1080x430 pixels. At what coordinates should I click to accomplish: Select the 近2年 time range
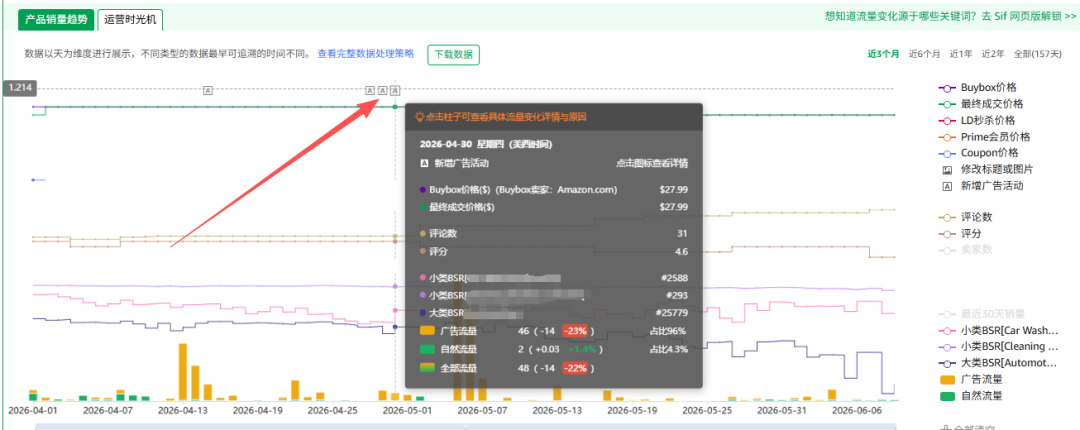click(x=993, y=54)
